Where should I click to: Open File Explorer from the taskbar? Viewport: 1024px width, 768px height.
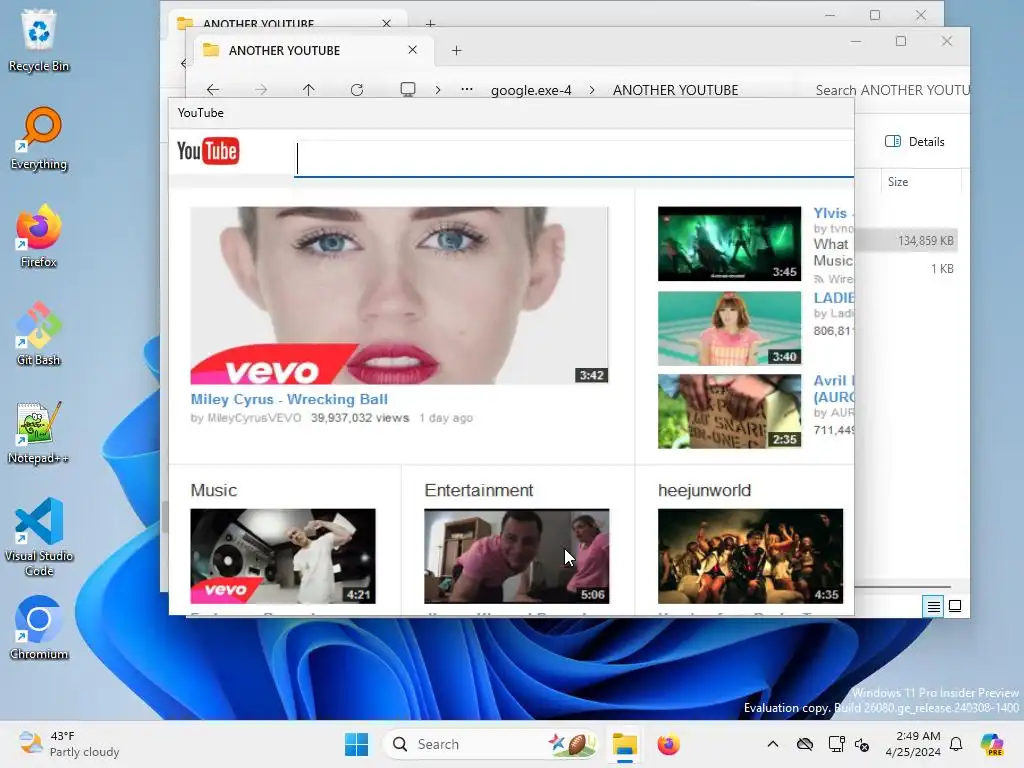pyautogui.click(x=624, y=744)
